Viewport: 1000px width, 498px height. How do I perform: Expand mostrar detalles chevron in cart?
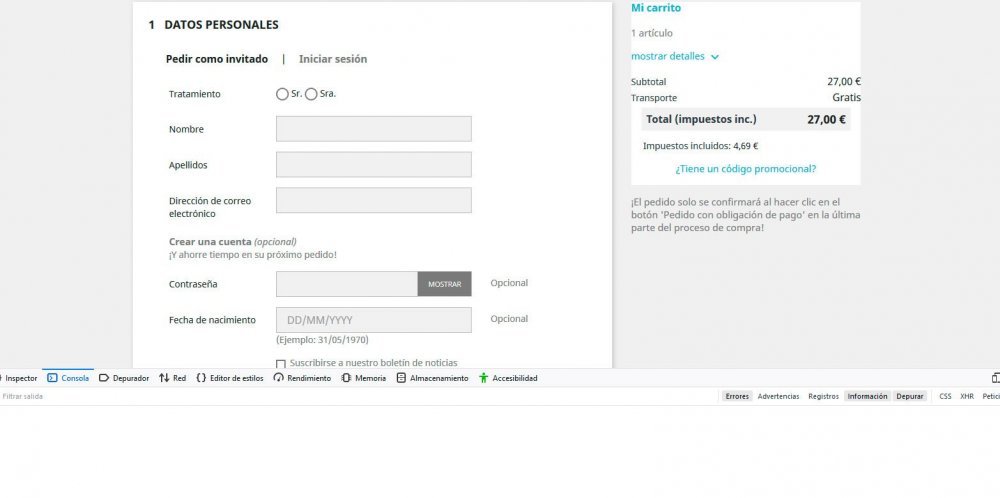(x=715, y=57)
